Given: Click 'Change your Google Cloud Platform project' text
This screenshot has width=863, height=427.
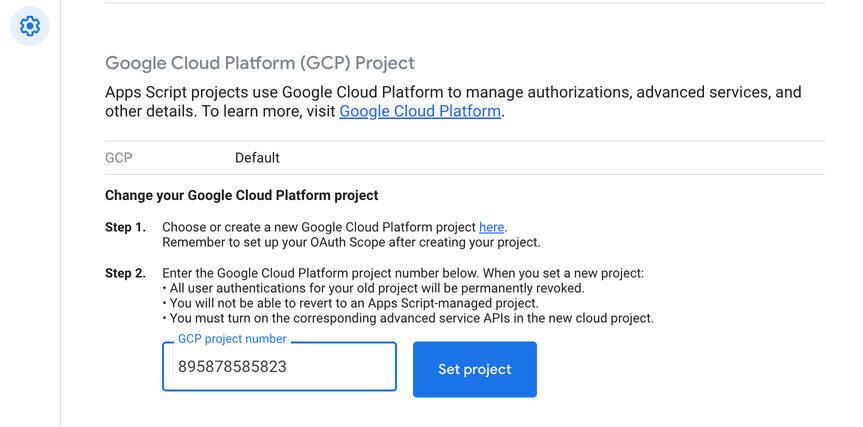Looking at the screenshot, I should tap(242, 195).
